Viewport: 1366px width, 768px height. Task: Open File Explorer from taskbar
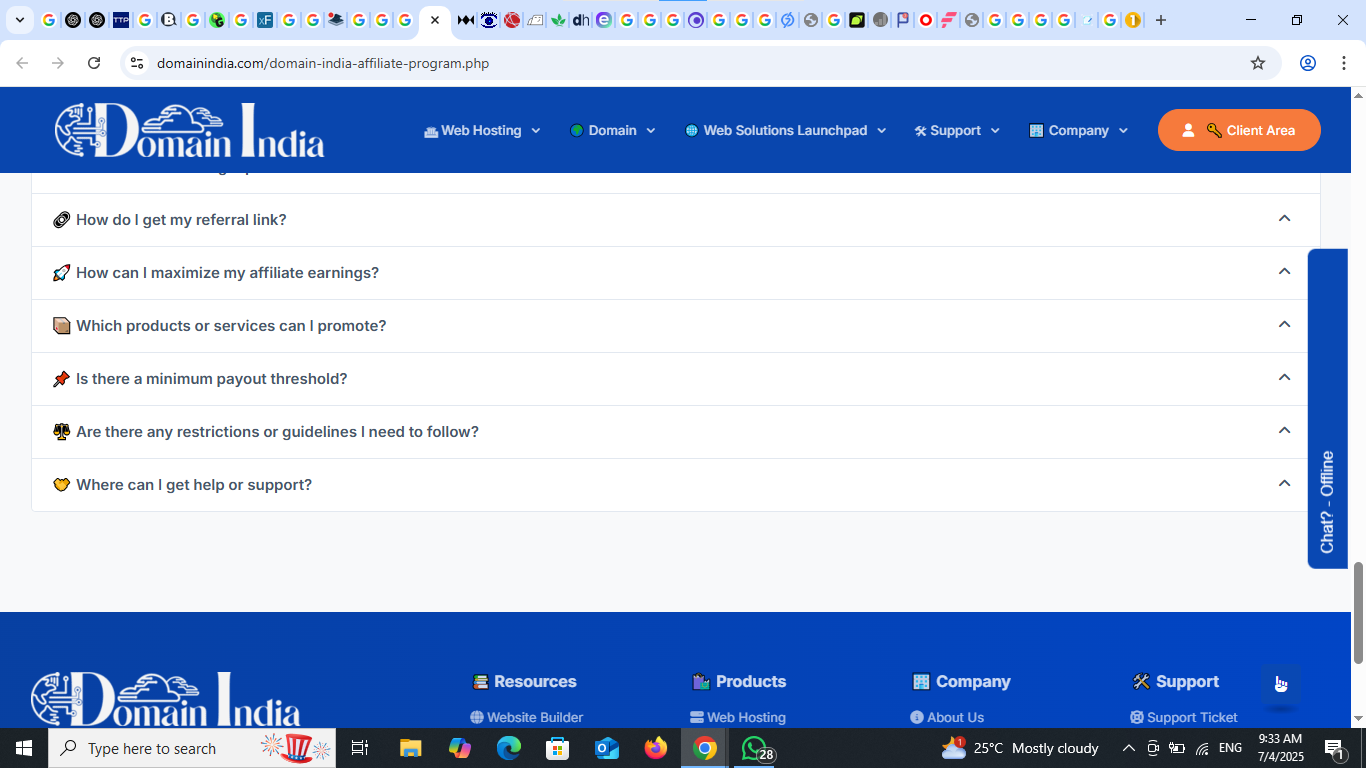coord(410,748)
